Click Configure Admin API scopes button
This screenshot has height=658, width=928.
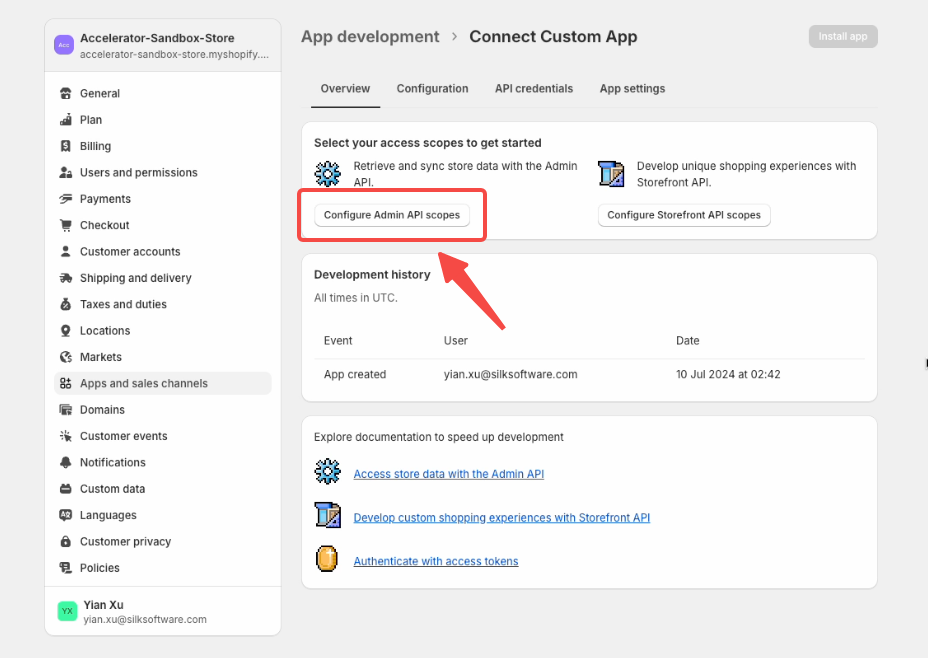(392, 215)
